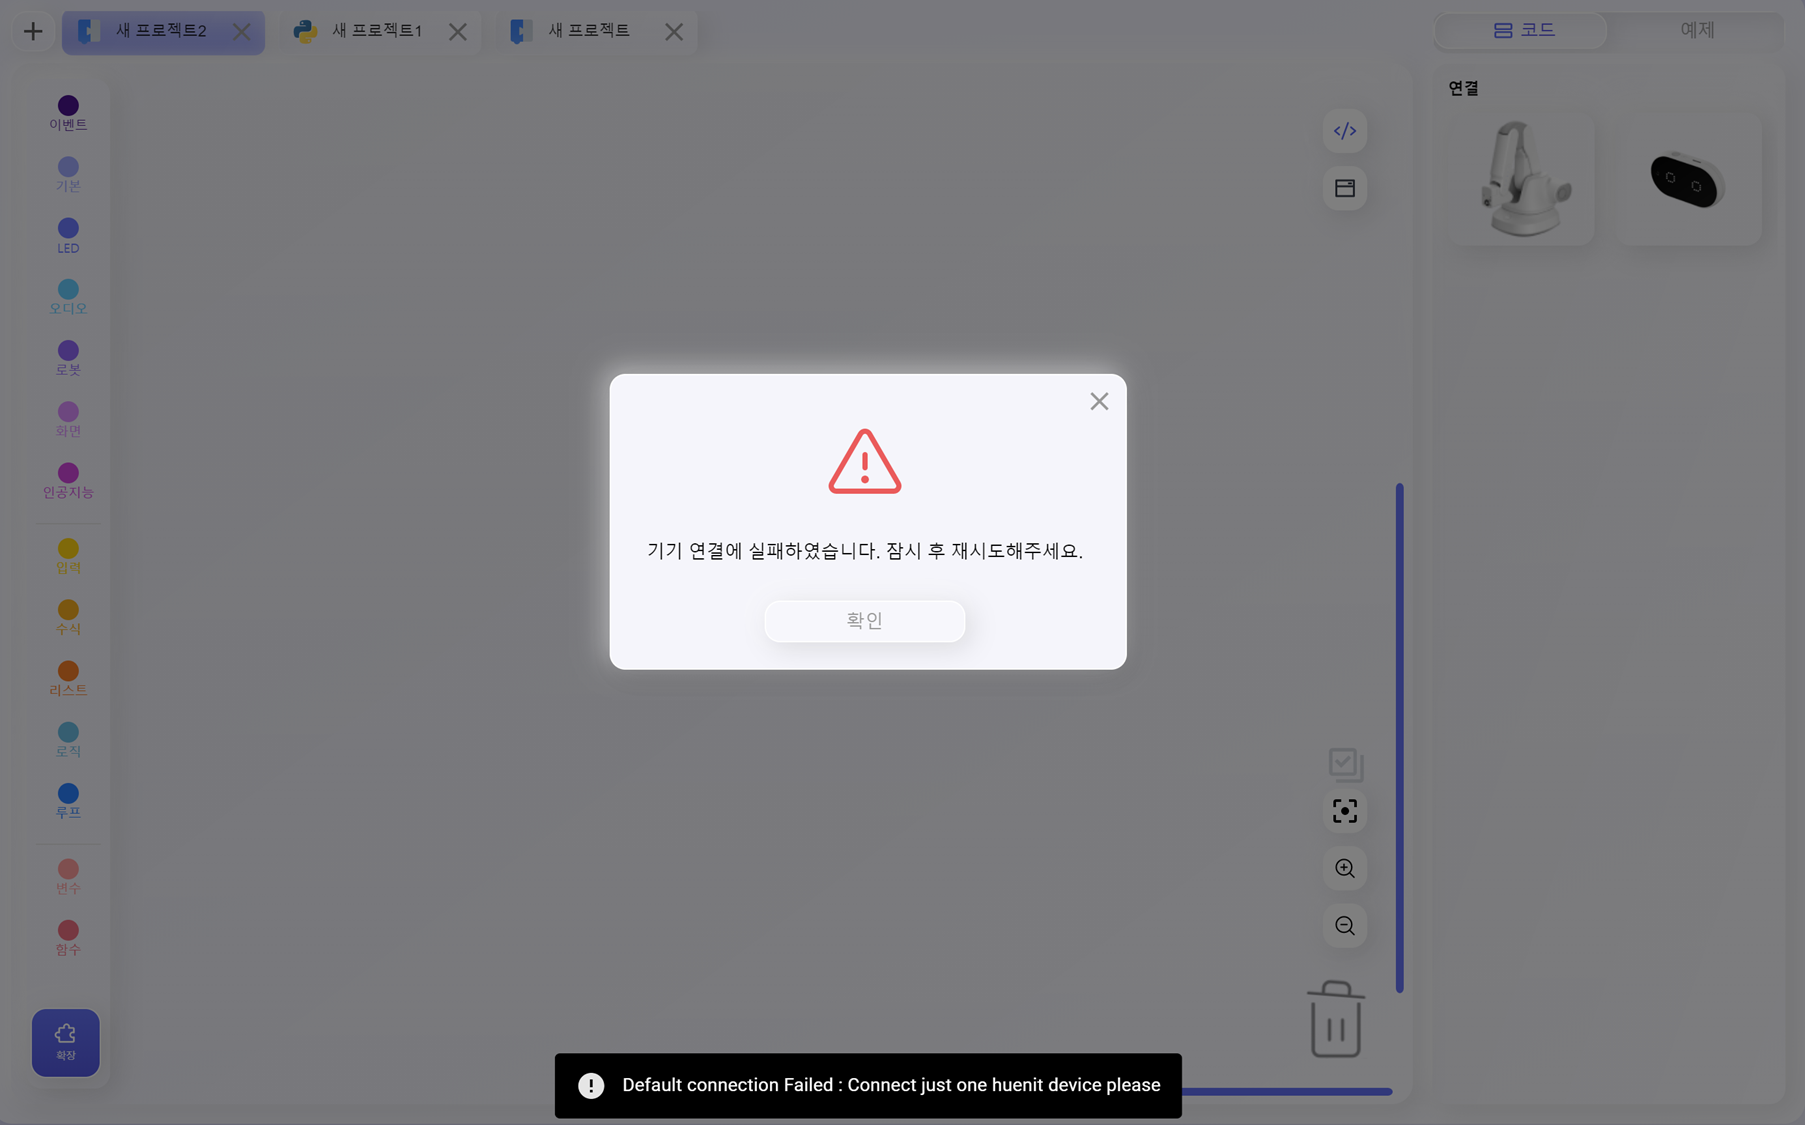Click the trash can icon

tap(1335, 1020)
